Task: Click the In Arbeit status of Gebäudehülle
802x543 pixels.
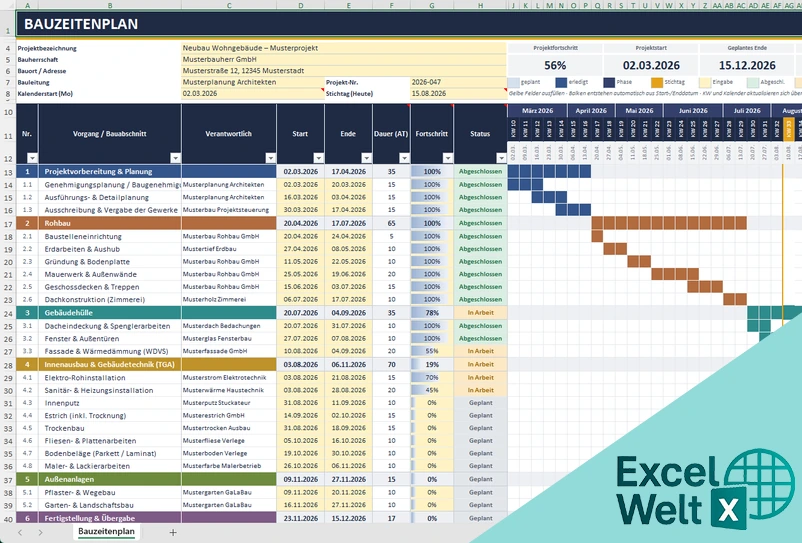Action: pyautogui.click(x=480, y=313)
